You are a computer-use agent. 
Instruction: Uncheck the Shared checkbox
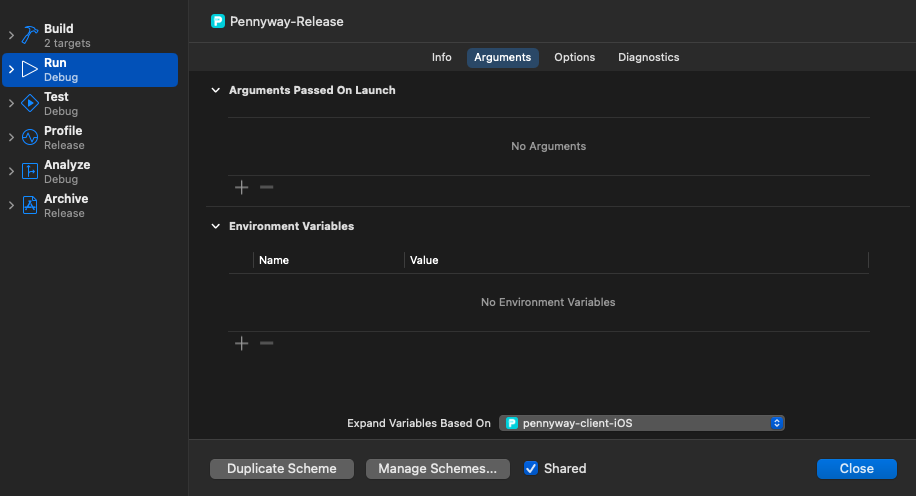coord(530,468)
